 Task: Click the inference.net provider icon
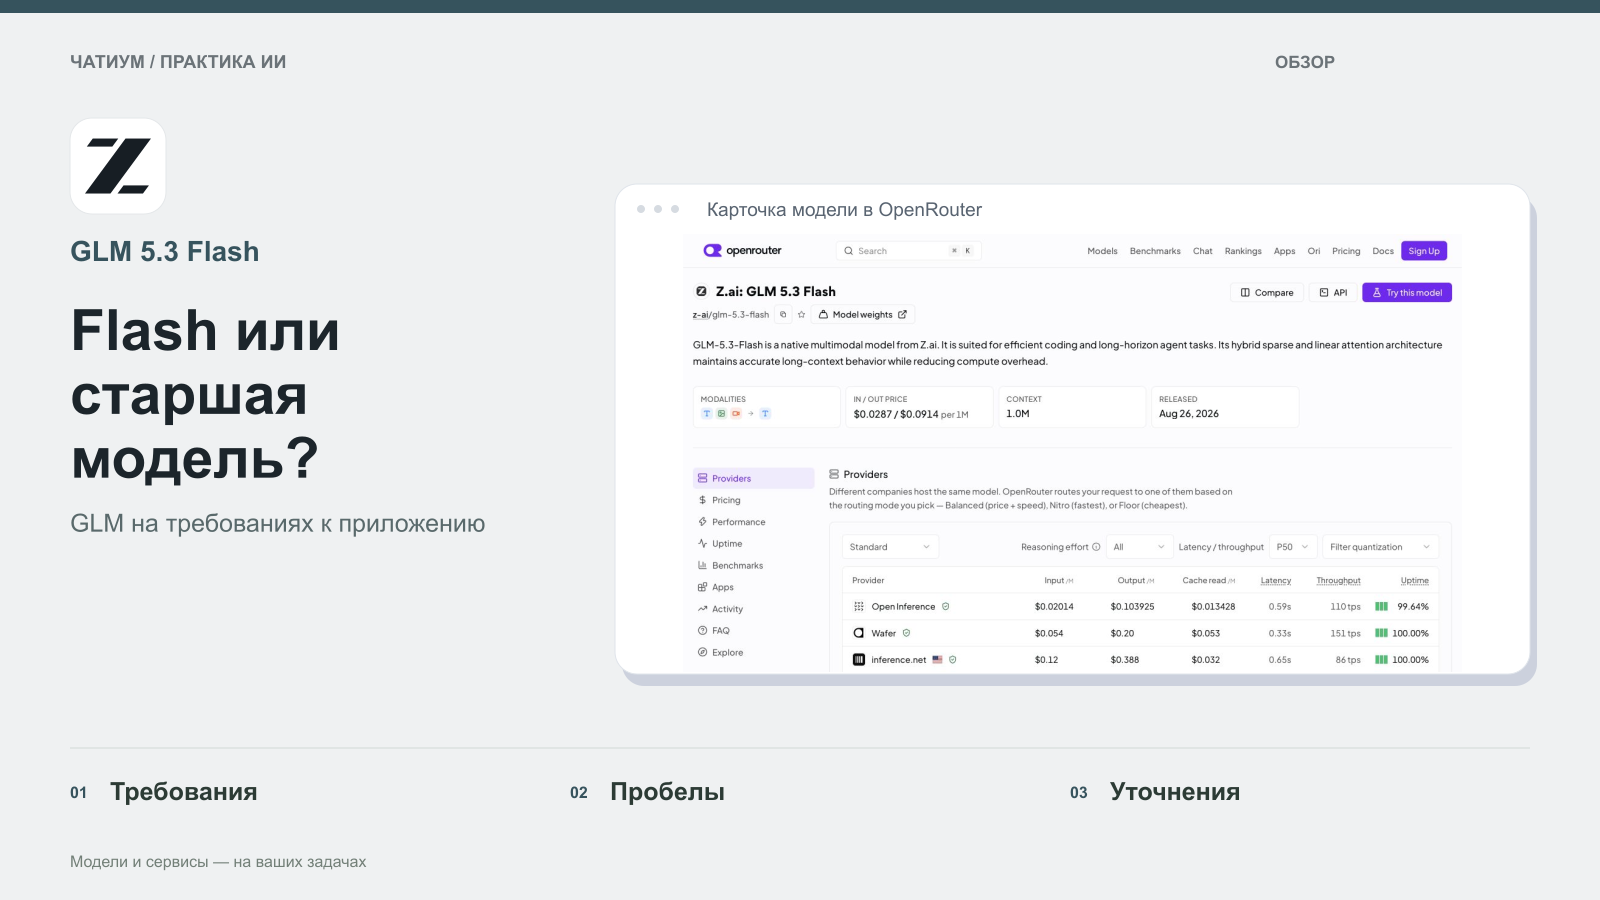[x=859, y=660]
